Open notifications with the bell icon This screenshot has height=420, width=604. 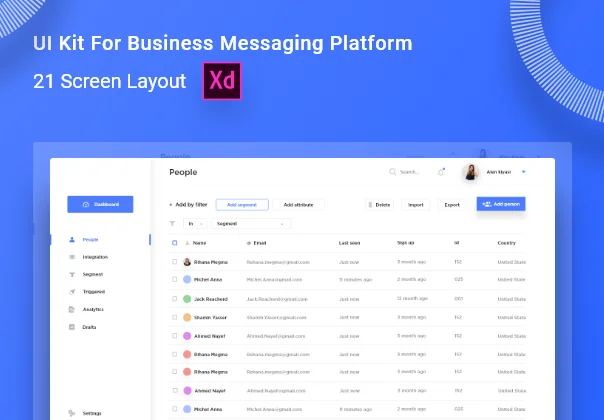tap(441, 172)
